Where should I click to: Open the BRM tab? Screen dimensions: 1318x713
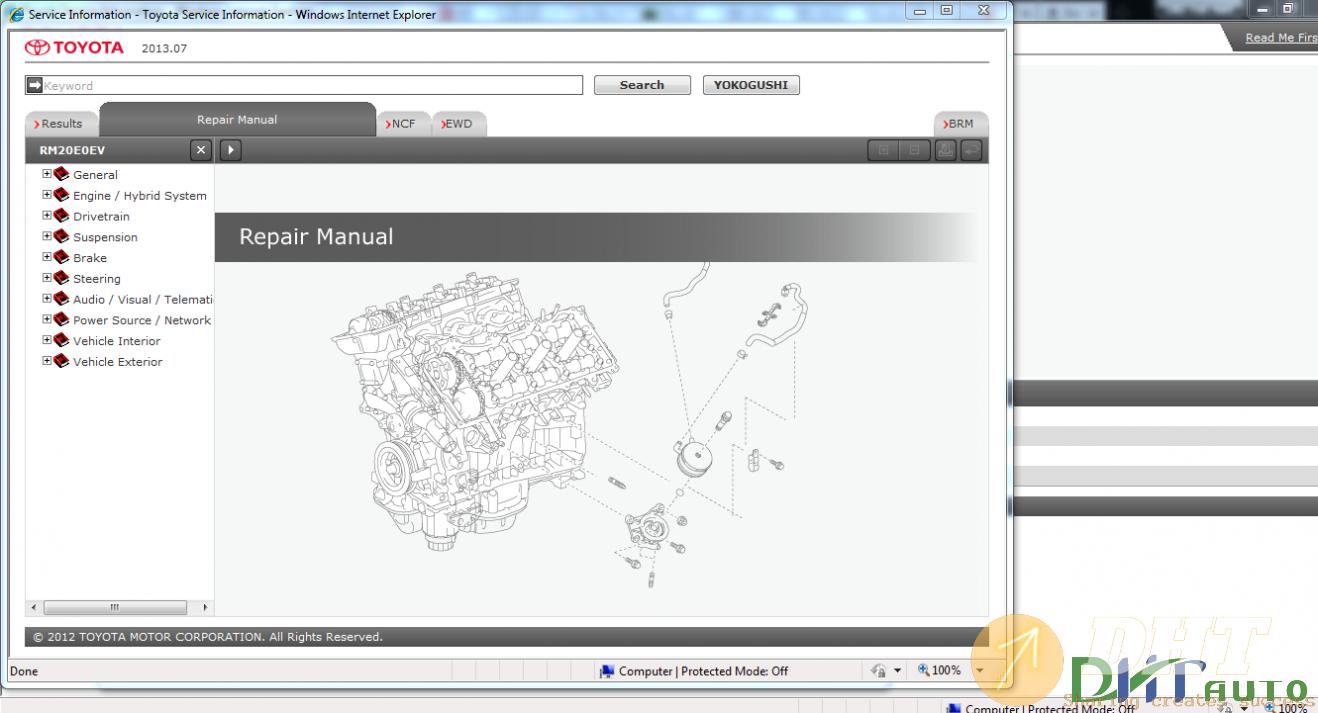[x=959, y=124]
